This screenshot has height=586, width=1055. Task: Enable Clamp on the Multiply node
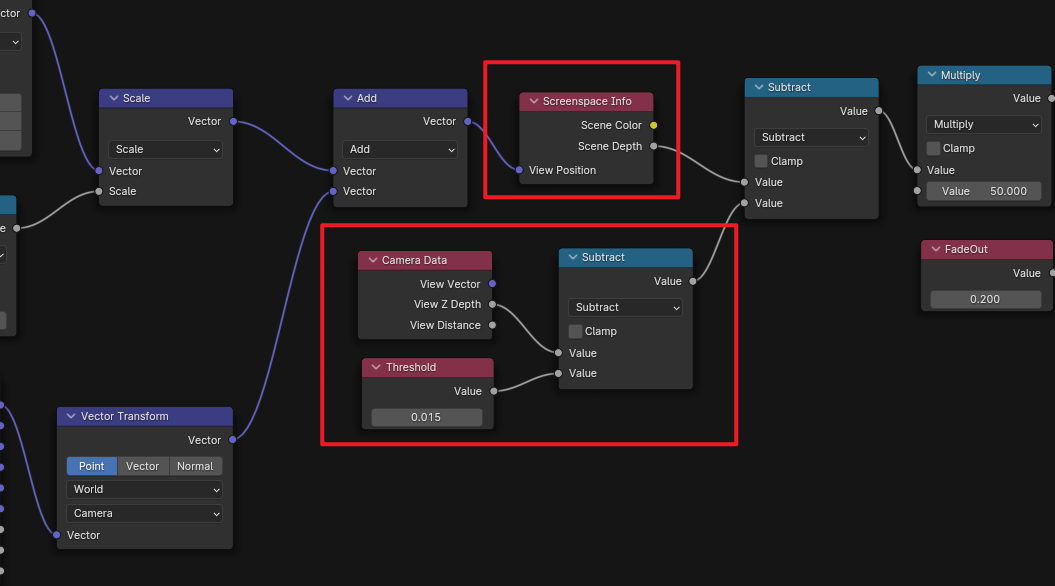(x=934, y=148)
